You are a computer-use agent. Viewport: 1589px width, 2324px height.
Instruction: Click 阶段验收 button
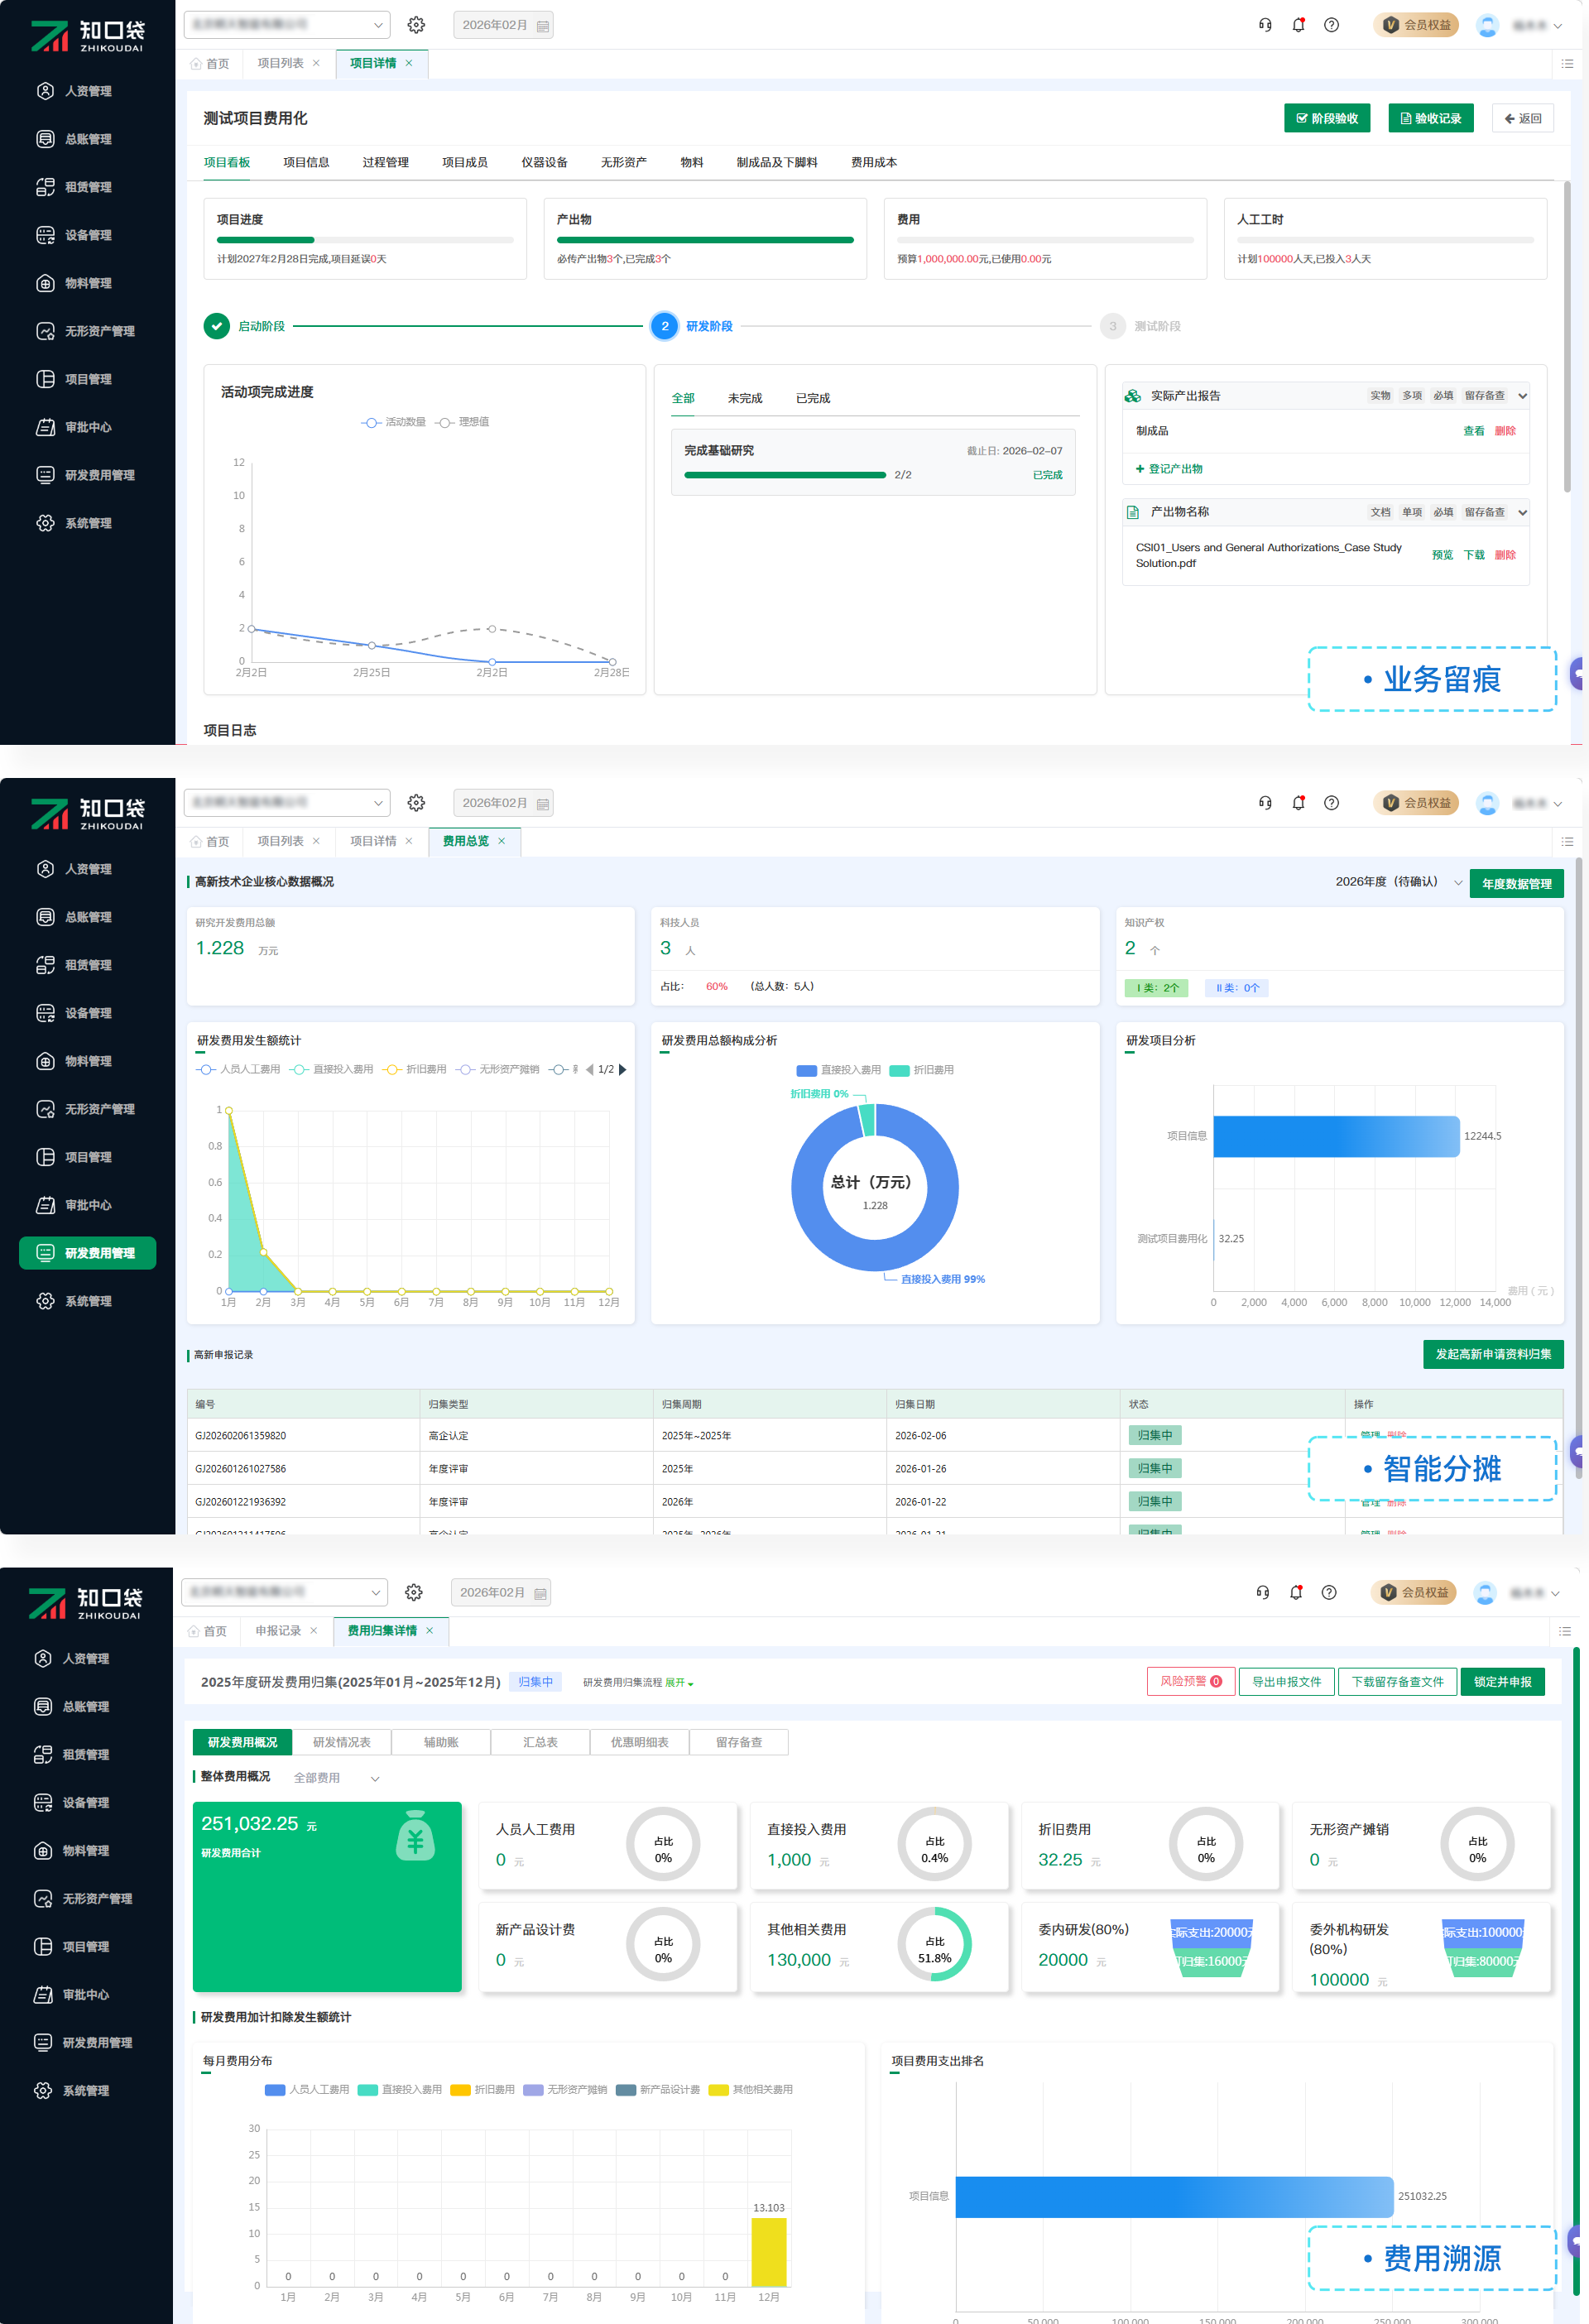(1327, 118)
